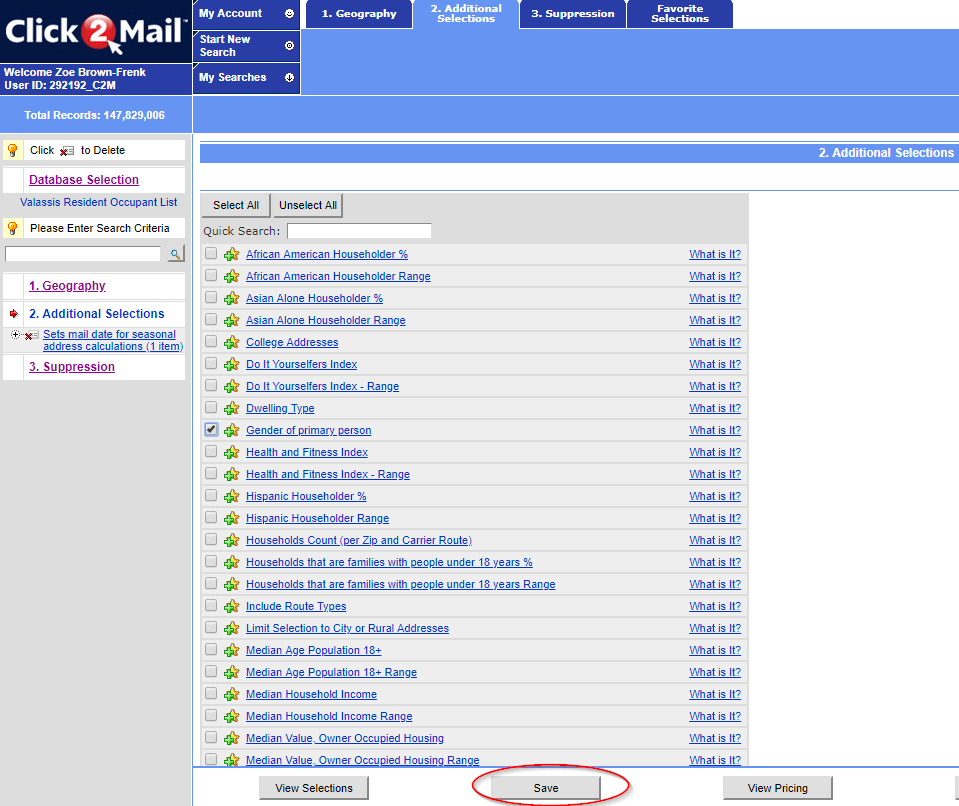Image resolution: width=959 pixels, height=806 pixels.
Task: Open the Start New Search menu arrow
Action: [289, 46]
